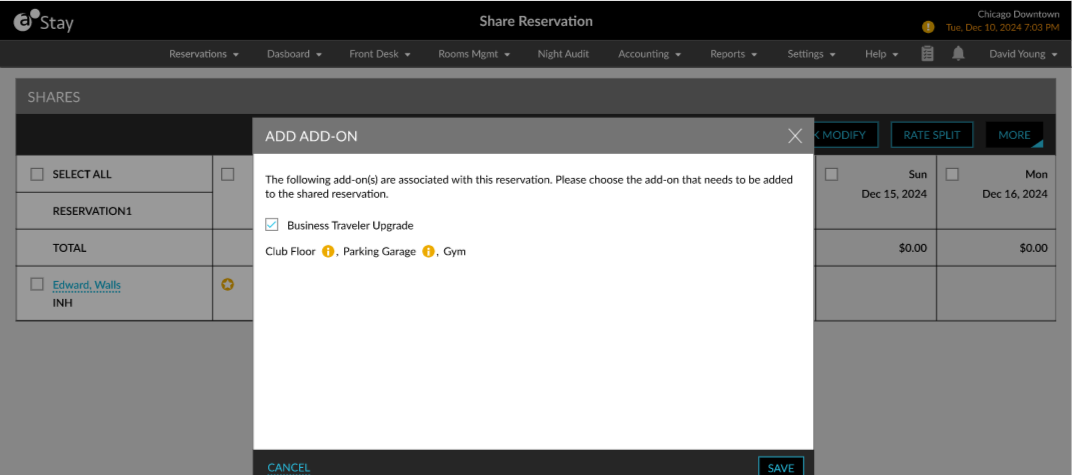The width and height of the screenshot is (1072, 475).
Task: Open the Reservations dropdown menu
Action: click(x=204, y=54)
